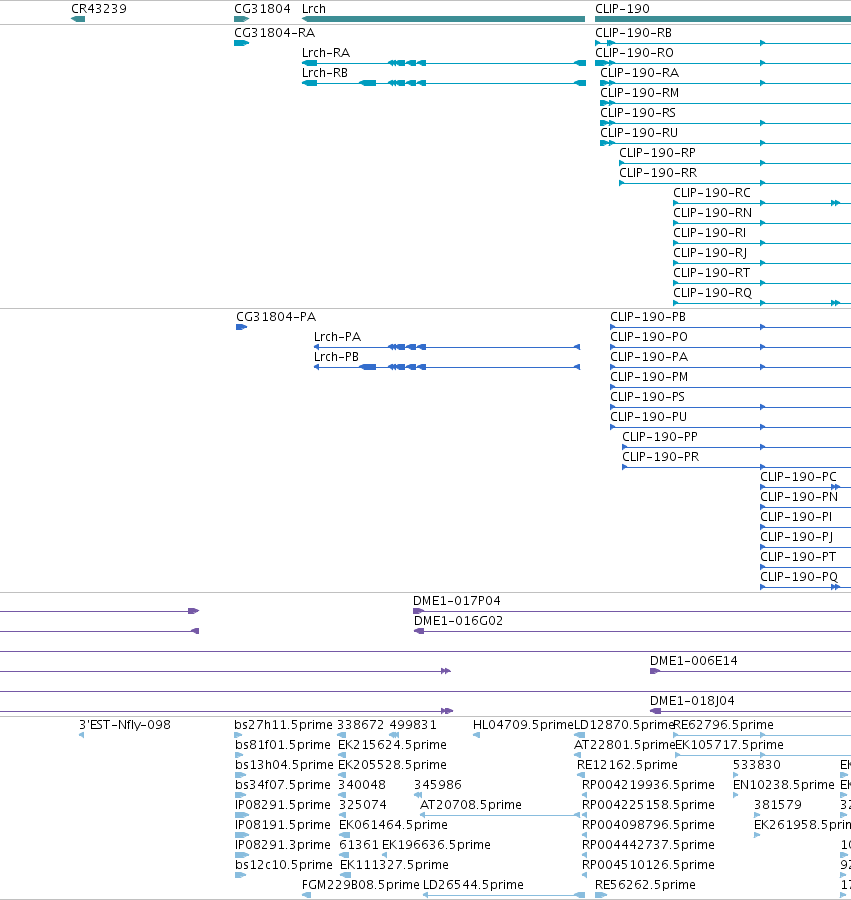The width and height of the screenshot is (851, 900).
Task: Select EST 345986
Action: click(x=438, y=786)
